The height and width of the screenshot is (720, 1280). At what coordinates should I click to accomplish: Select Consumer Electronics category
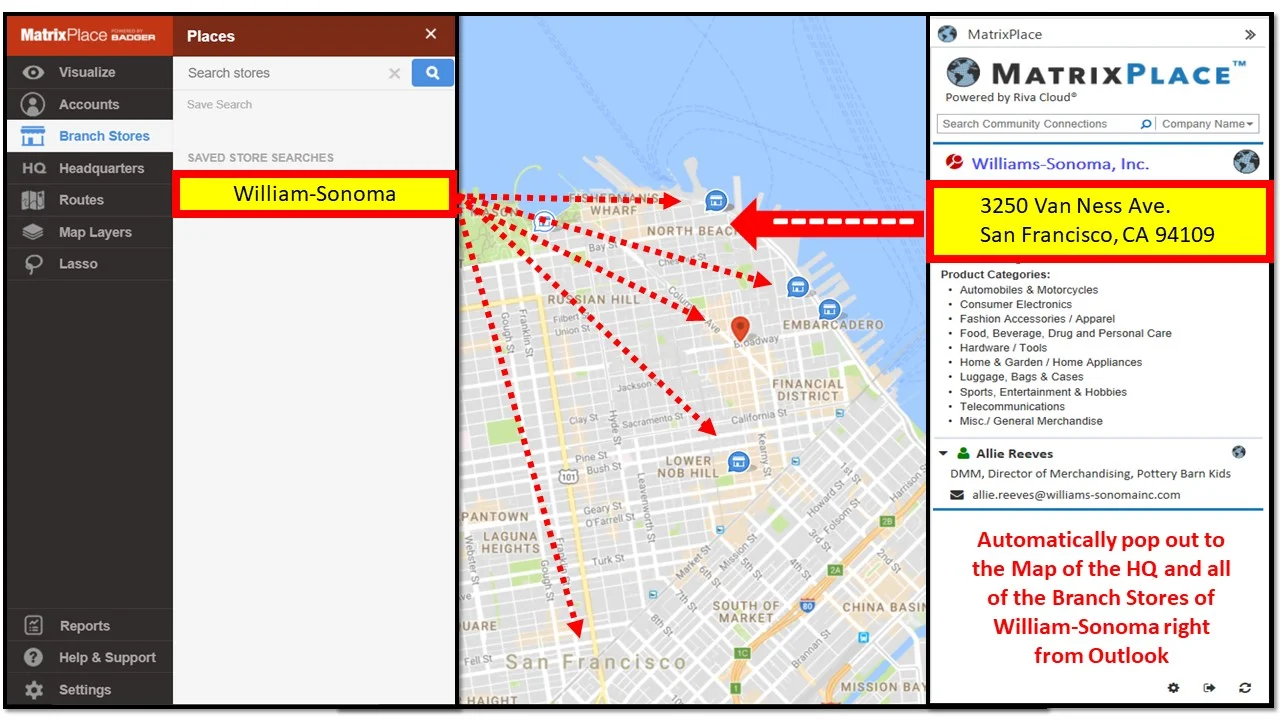(1016, 304)
